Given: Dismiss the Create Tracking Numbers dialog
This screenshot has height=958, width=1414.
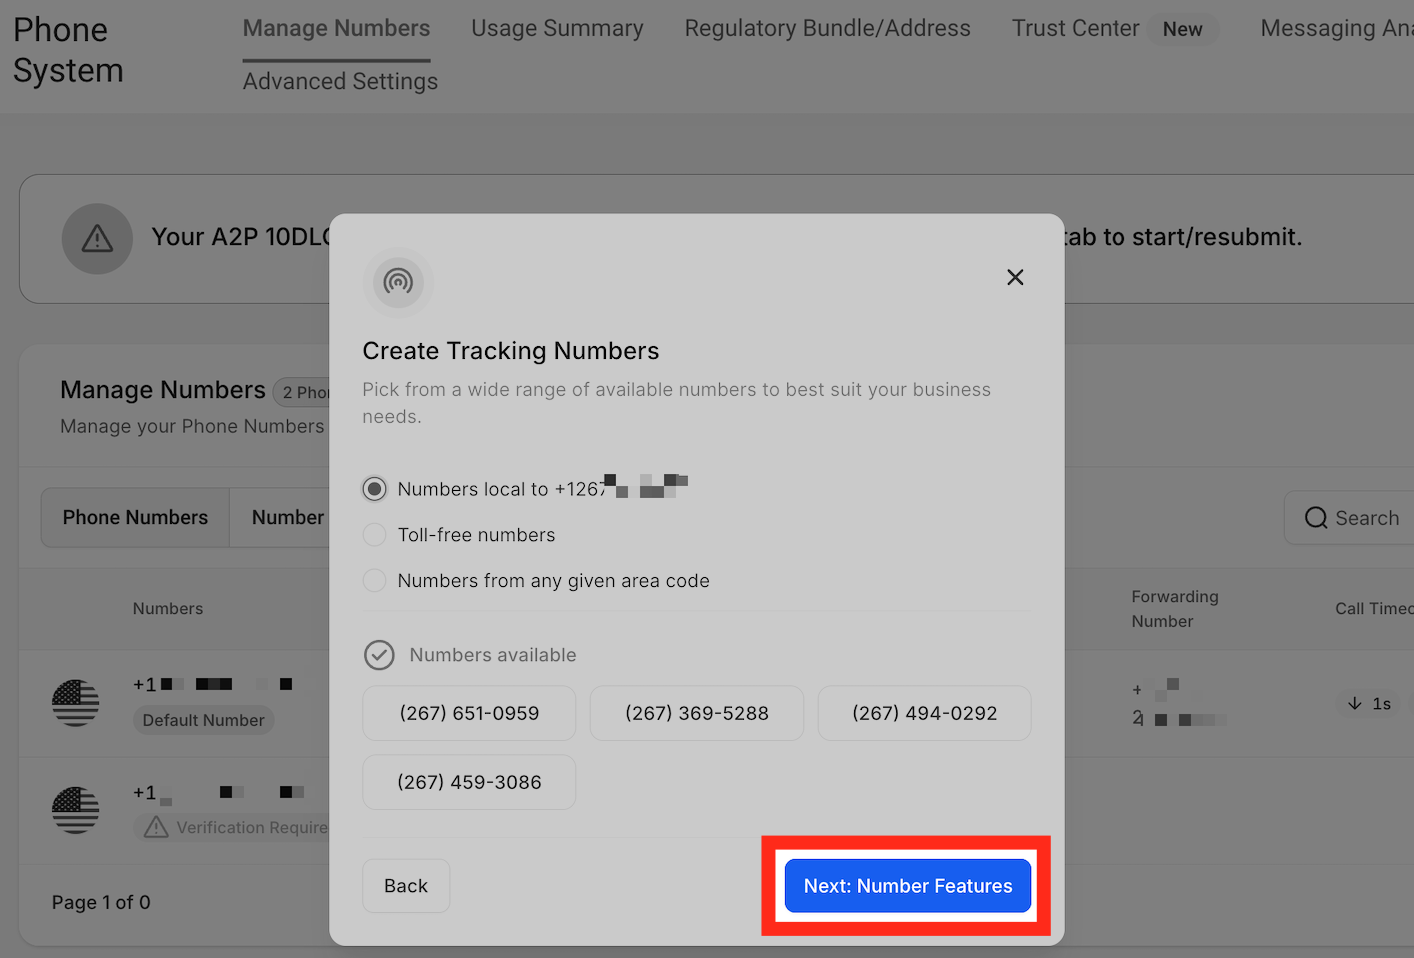Looking at the screenshot, I should point(1015,277).
